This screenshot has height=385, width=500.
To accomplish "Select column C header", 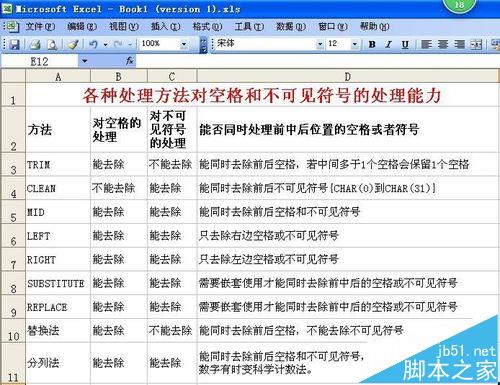I will [172, 77].
